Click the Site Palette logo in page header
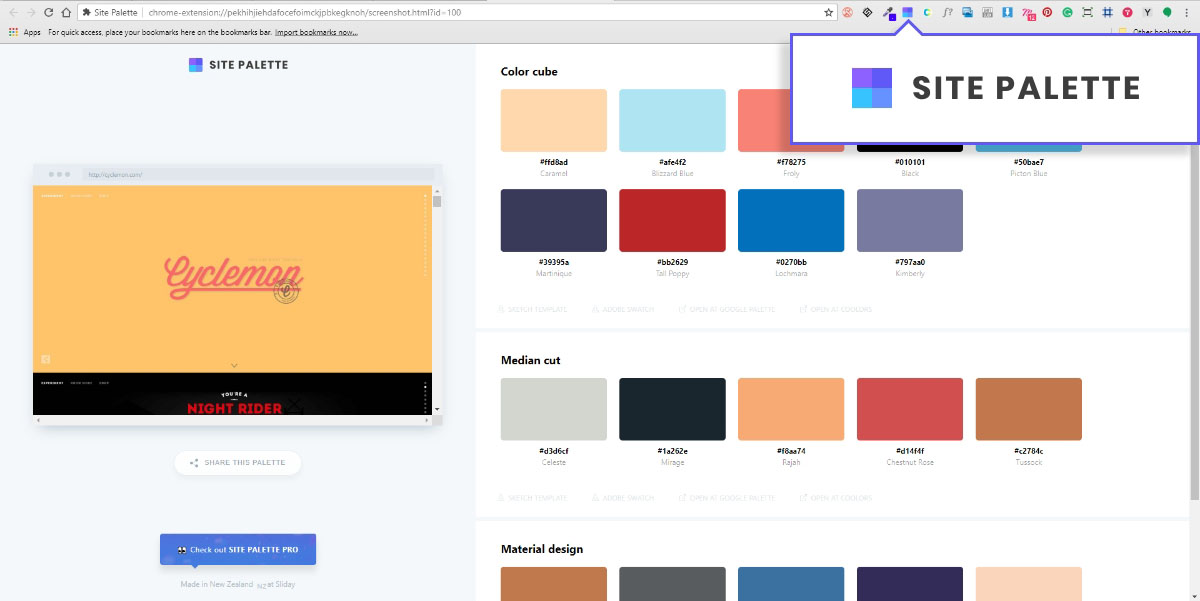 238,65
